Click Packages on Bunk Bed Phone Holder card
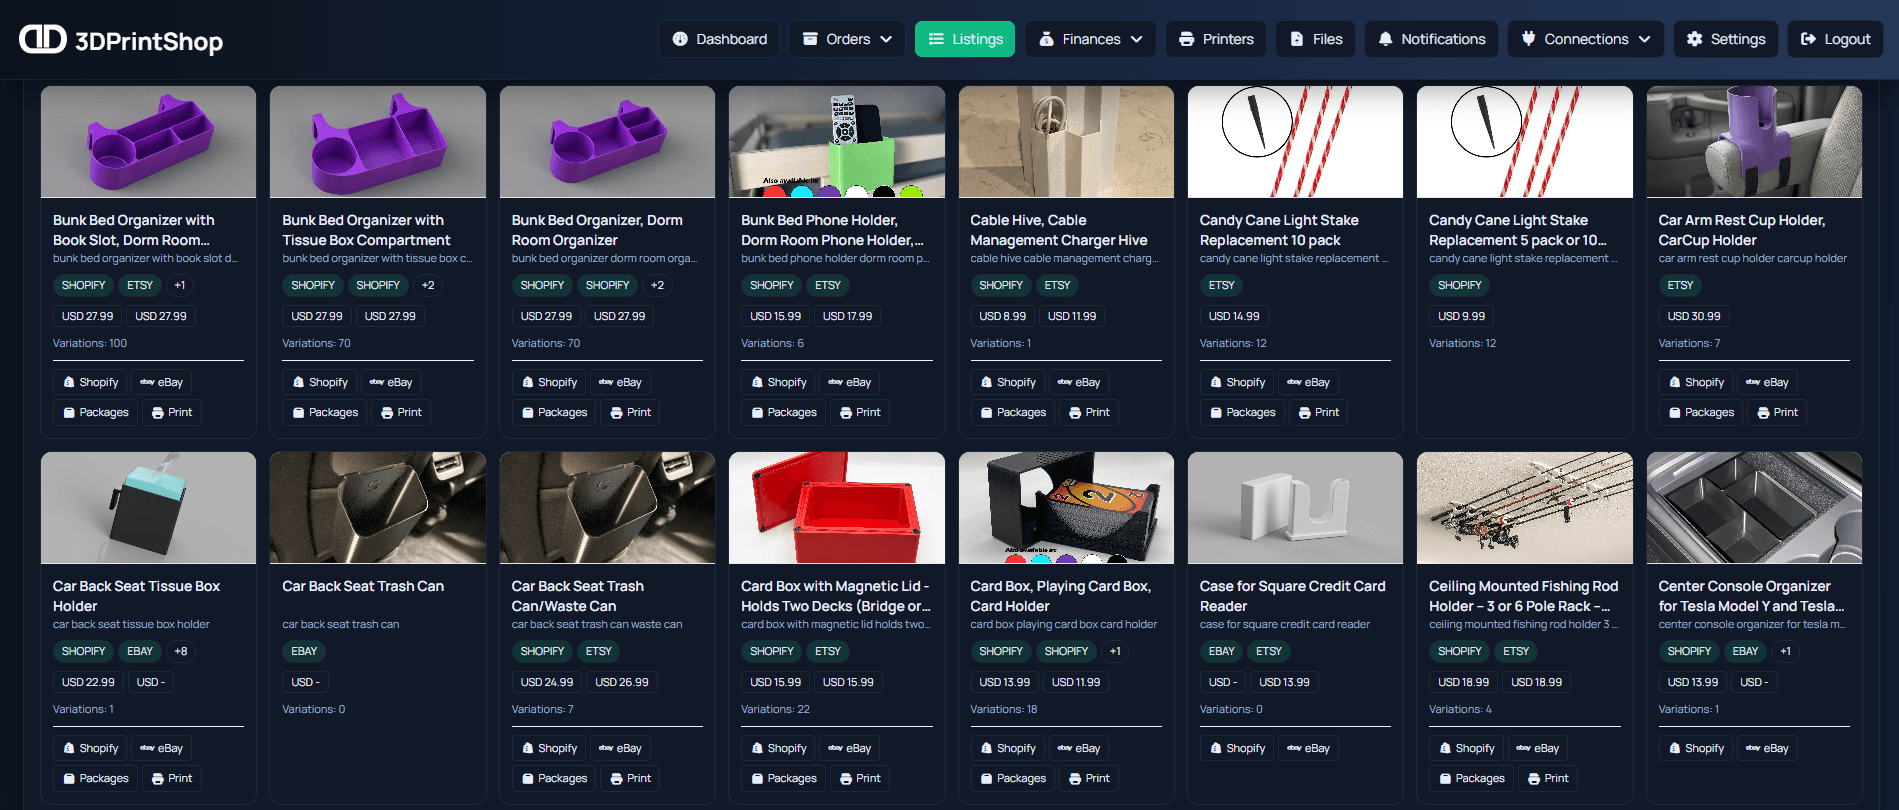 tap(782, 412)
